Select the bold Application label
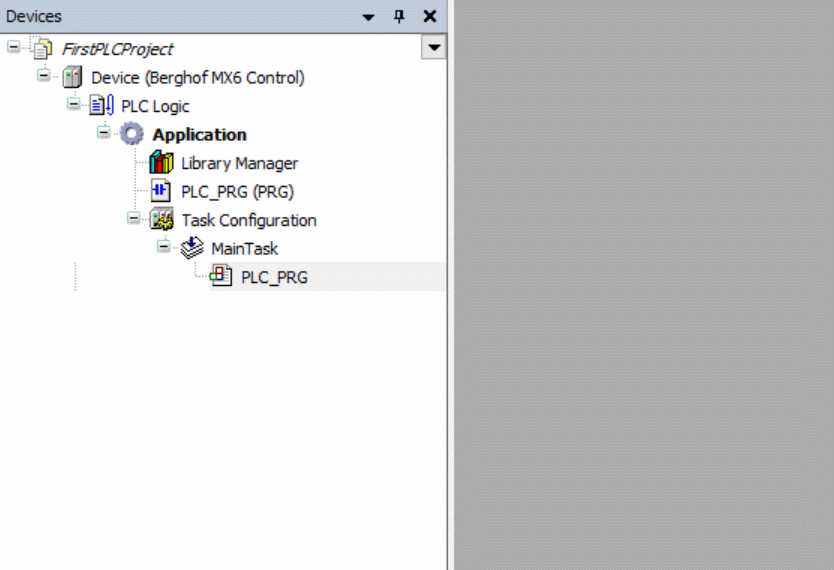This screenshot has height=570, width=834. pyautogui.click(x=199, y=135)
